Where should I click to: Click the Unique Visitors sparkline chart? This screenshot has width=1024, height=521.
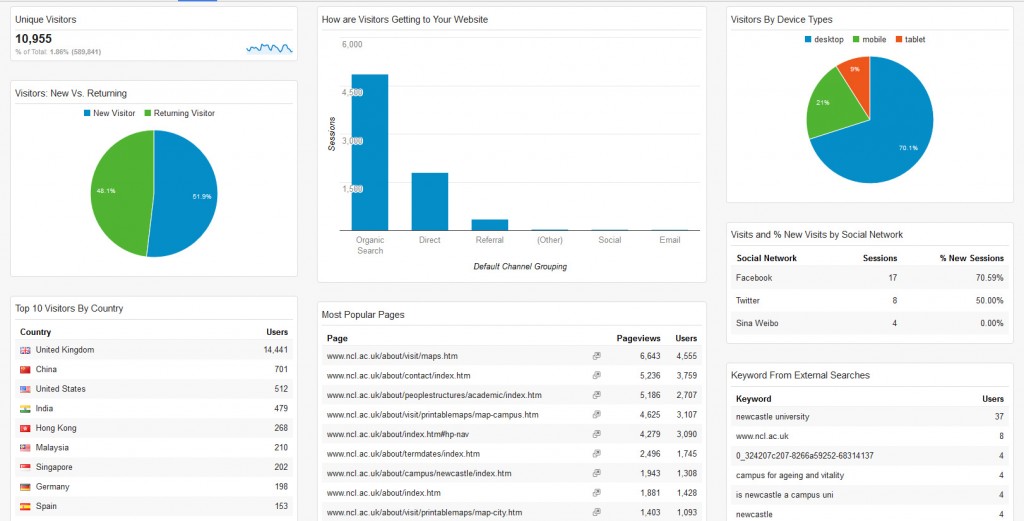point(269,46)
